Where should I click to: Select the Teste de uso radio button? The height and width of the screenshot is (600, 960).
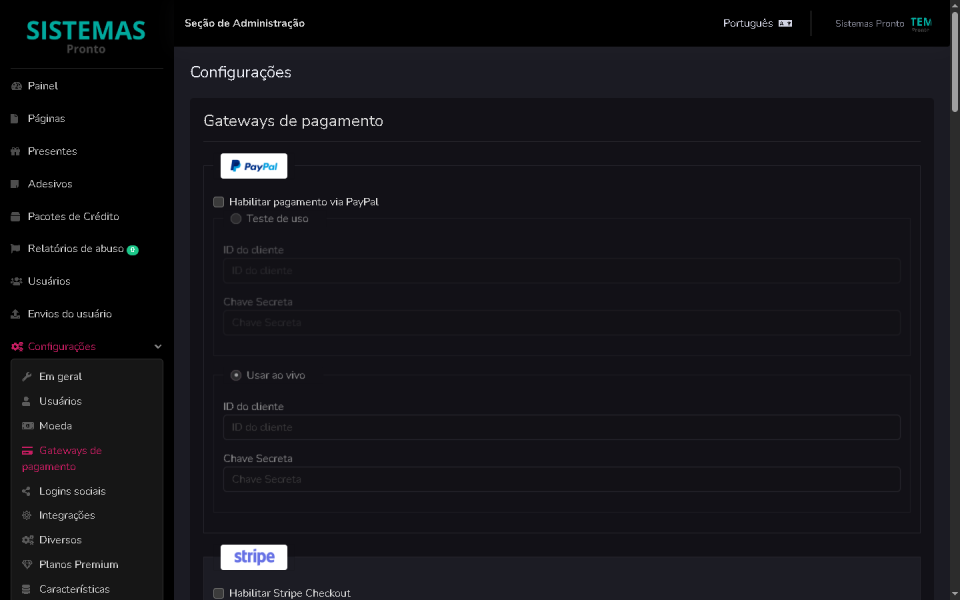pyautogui.click(x=235, y=218)
